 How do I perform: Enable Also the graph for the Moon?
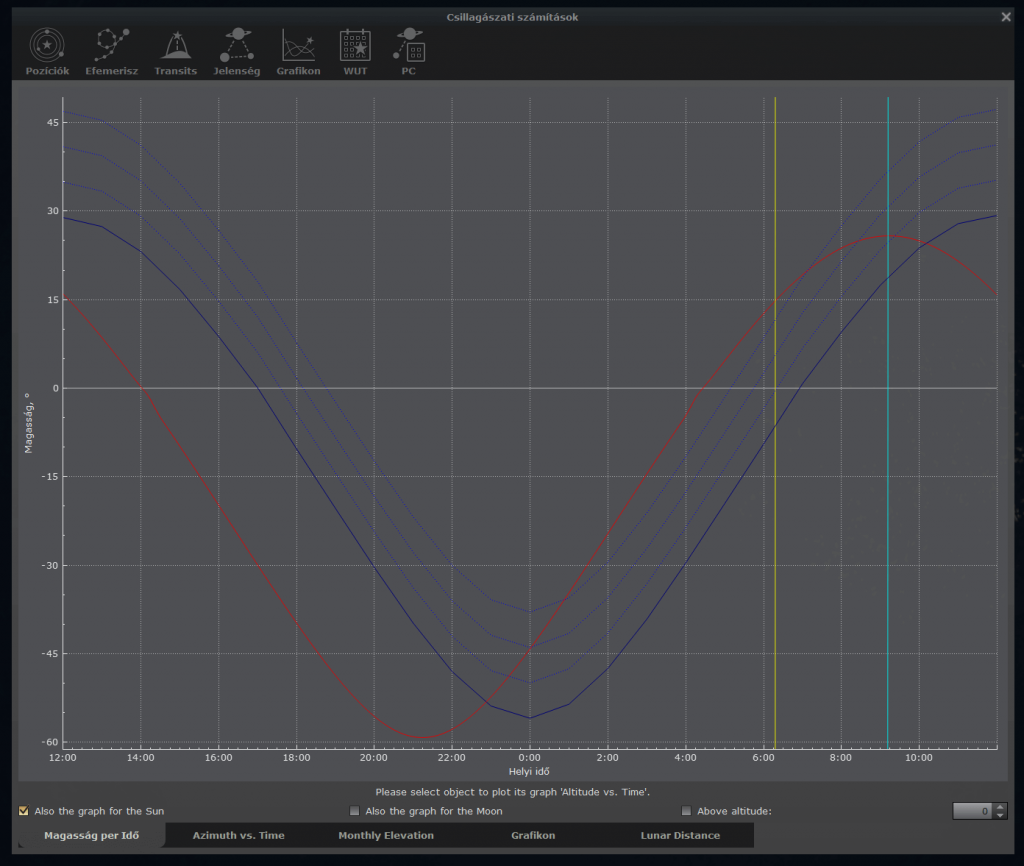pos(354,811)
